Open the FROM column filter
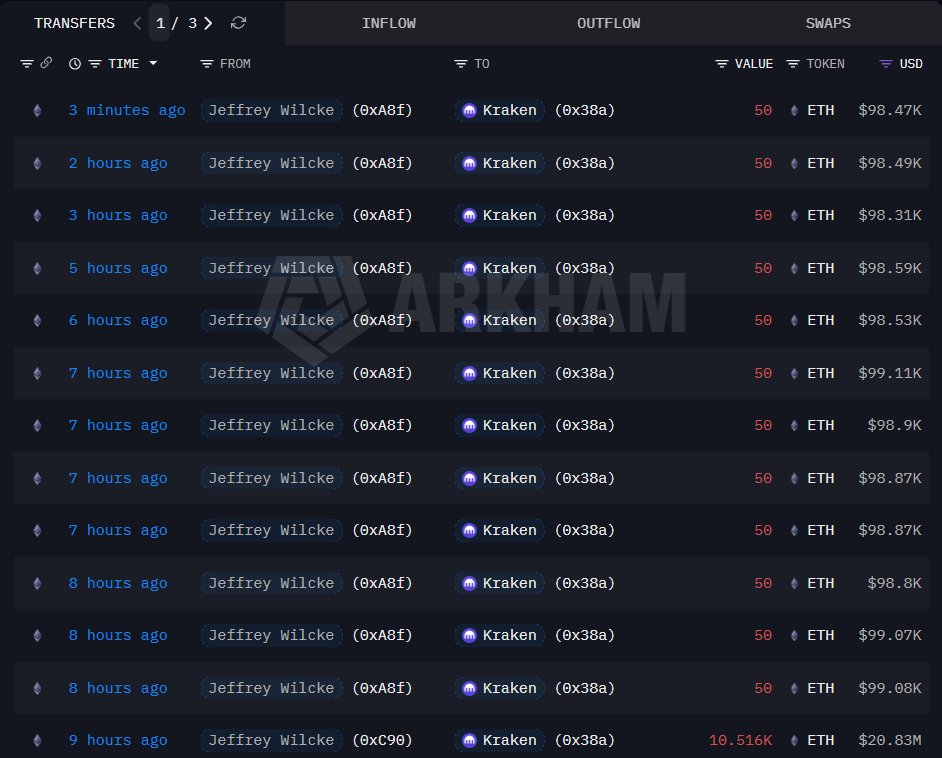942x758 pixels. click(207, 64)
